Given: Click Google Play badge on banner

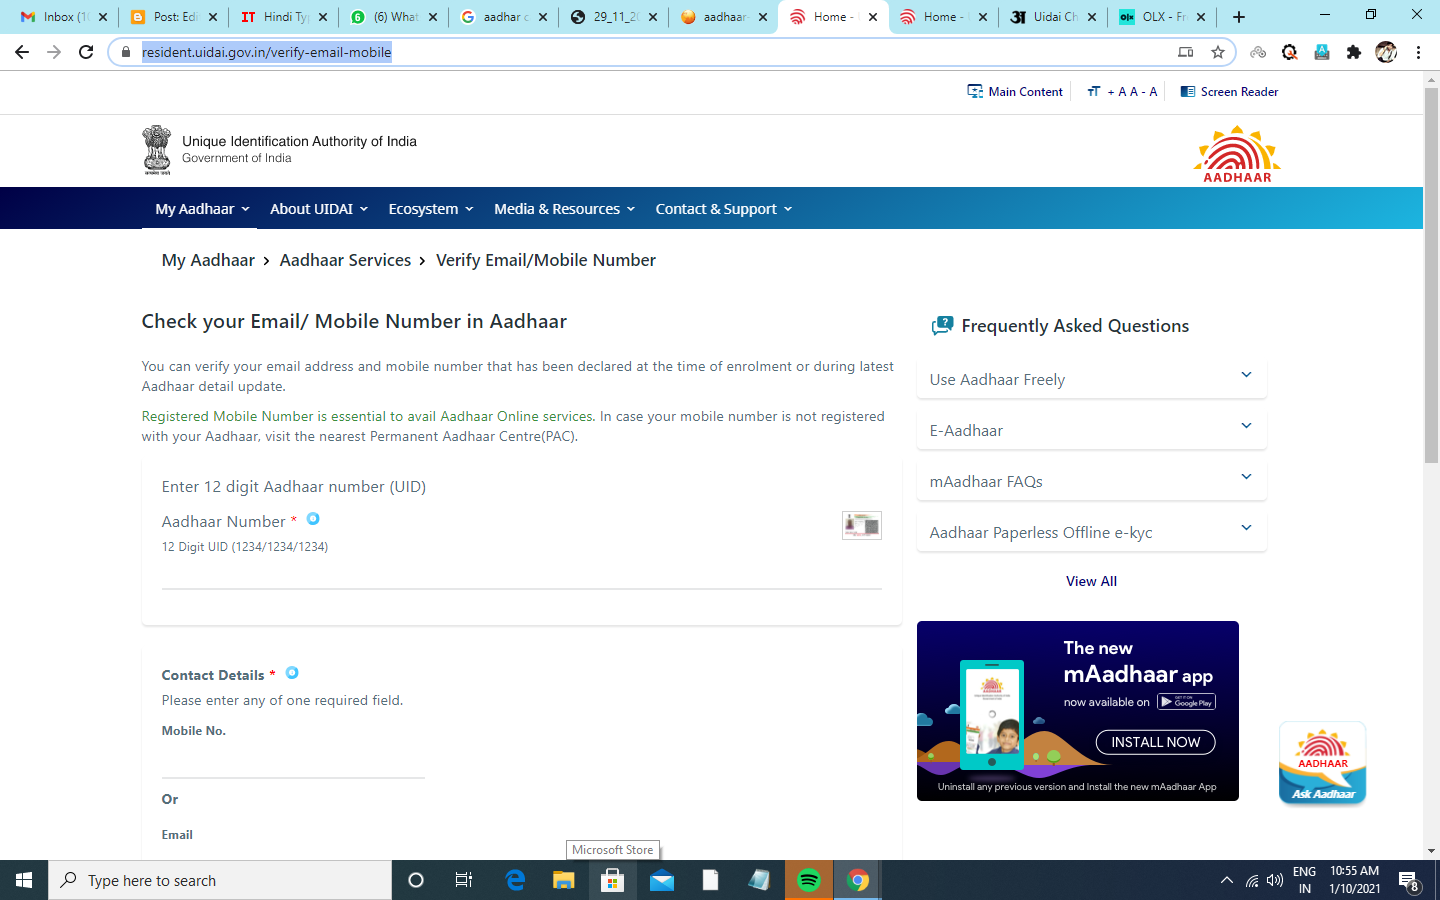Looking at the screenshot, I should [x=1186, y=702].
